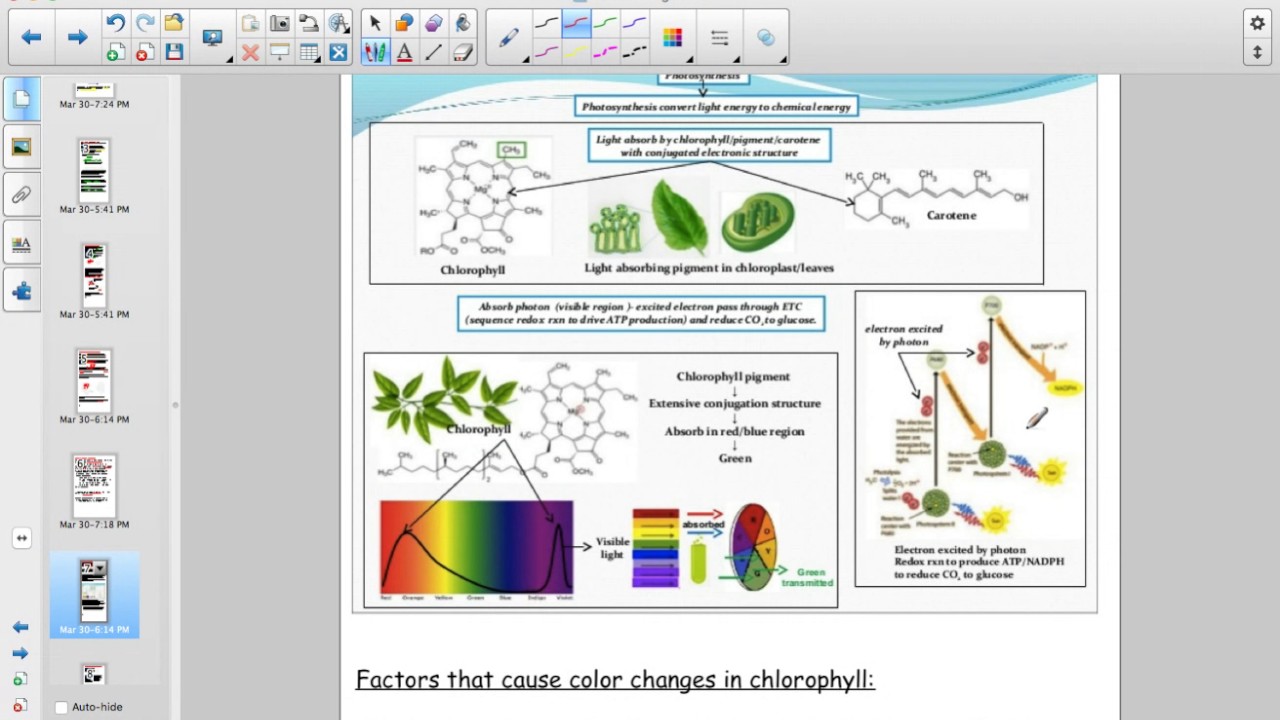Image resolution: width=1280 pixels, height=720 pixels.
Task: Open the selected page thumbnail menu arrow
Action: [x=100, y=568]
